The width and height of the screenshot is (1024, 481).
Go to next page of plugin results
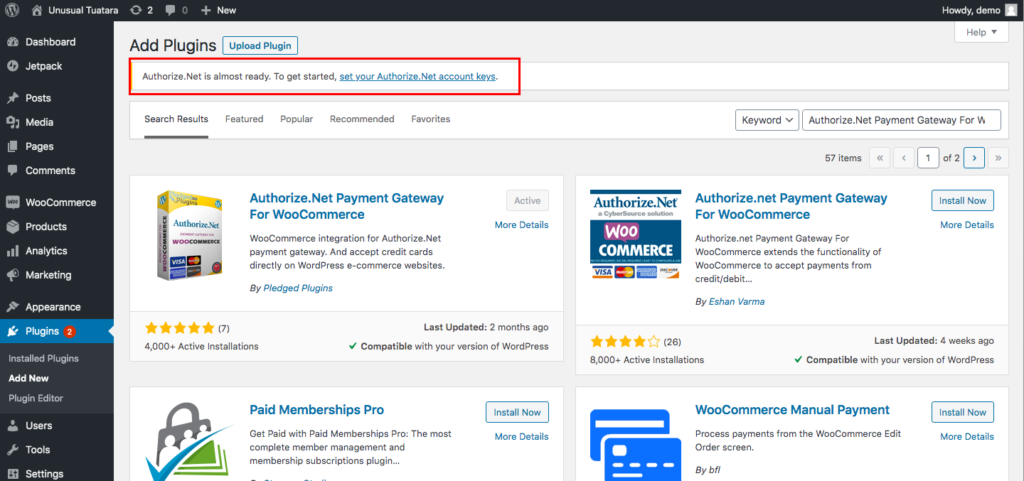pos(974,158)
